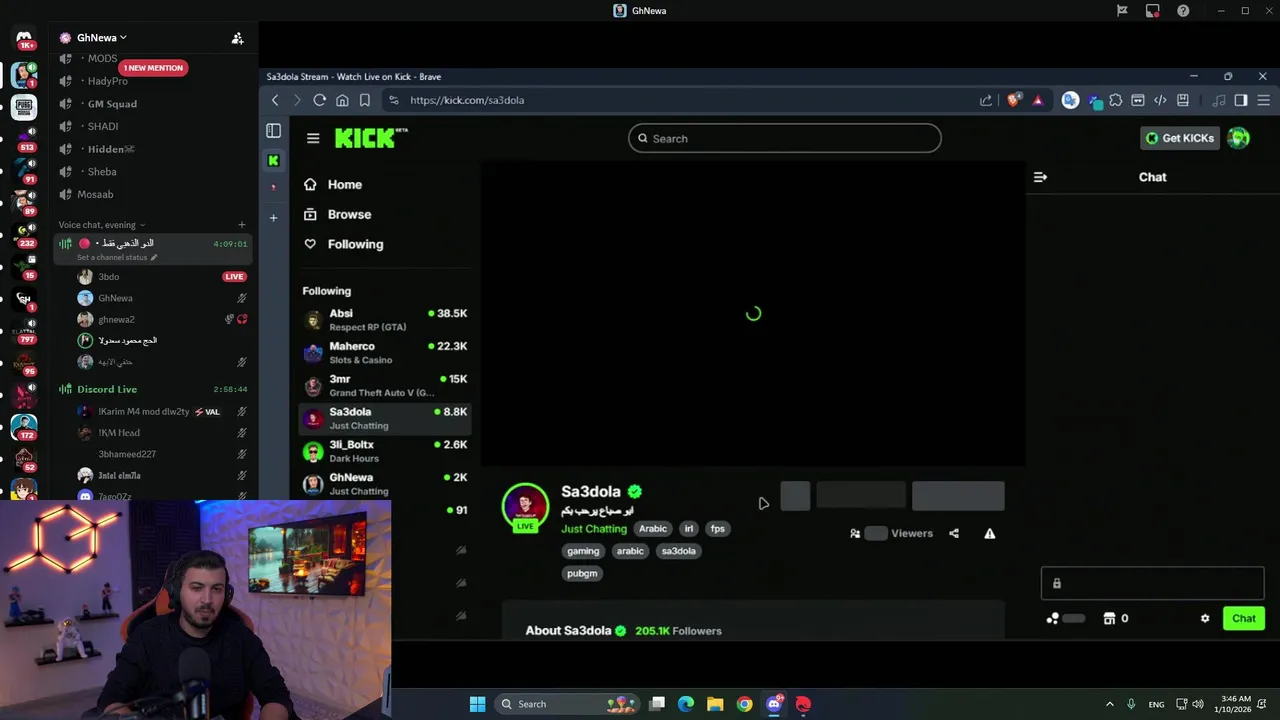1280x720 pixels.
Task: Click the Get KICKs button
Action: coord(1179,138)
